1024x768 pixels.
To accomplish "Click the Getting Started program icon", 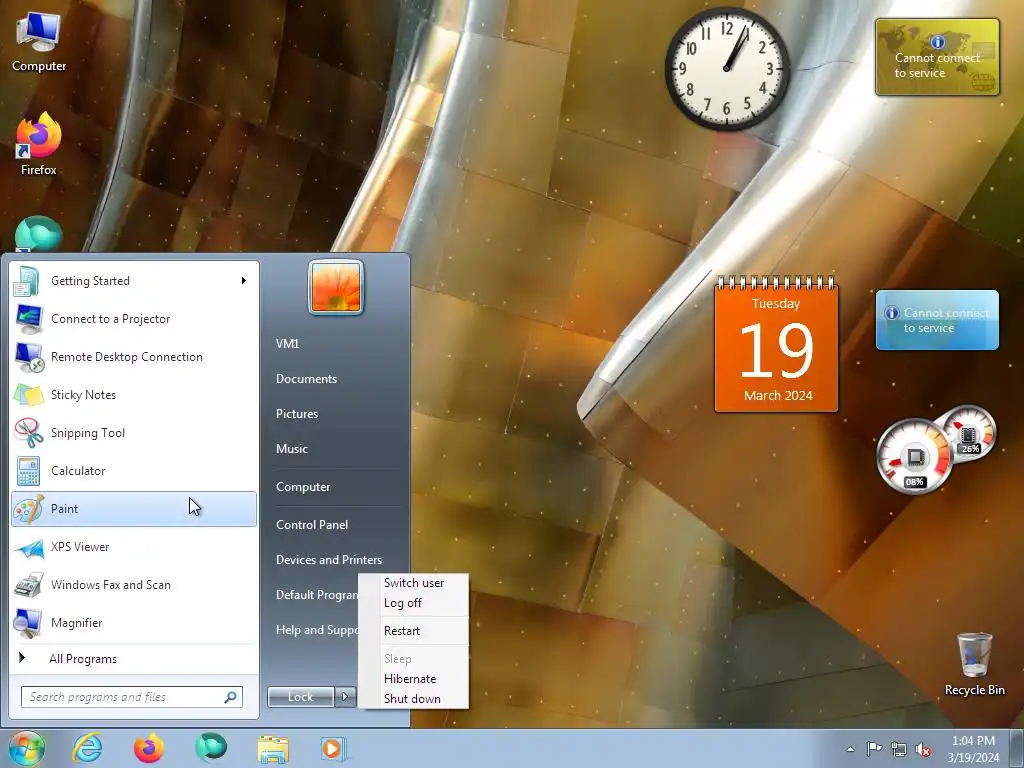I will click(27, 281).
